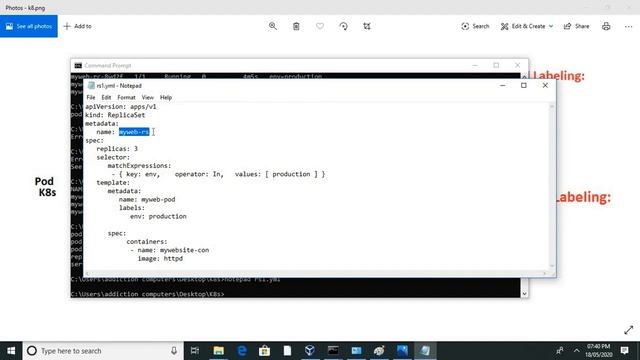Open the Notepad Help menu
640x360 pixels.
[166, 98]
